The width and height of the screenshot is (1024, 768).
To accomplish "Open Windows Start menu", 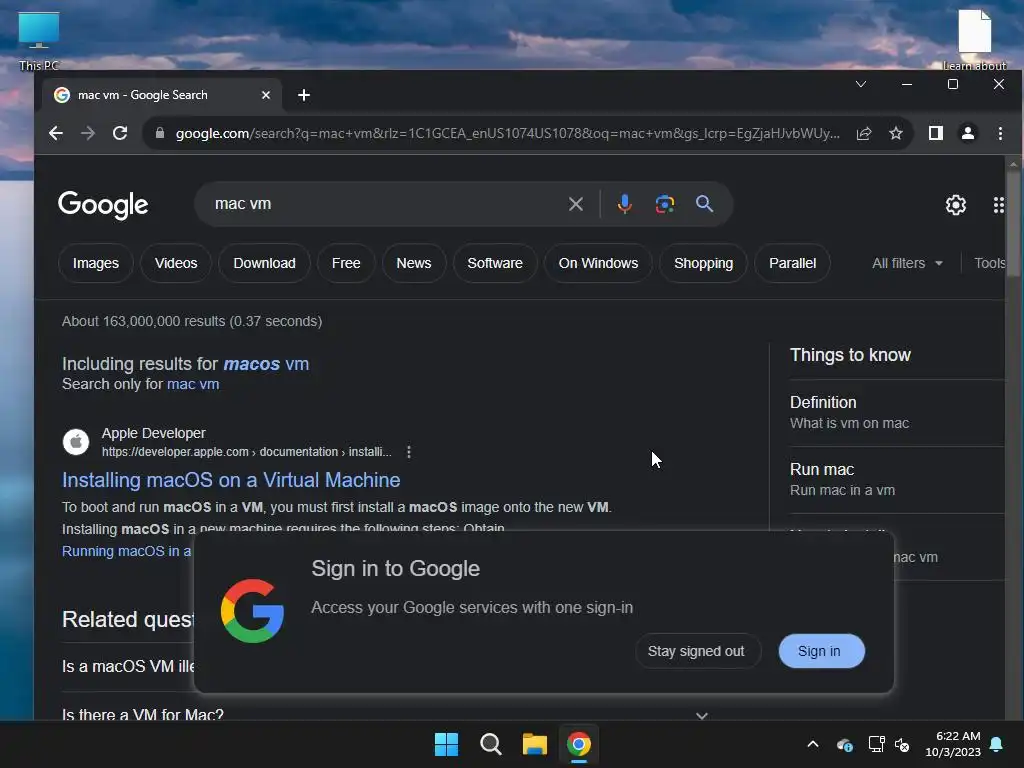I will pos(447,744).
